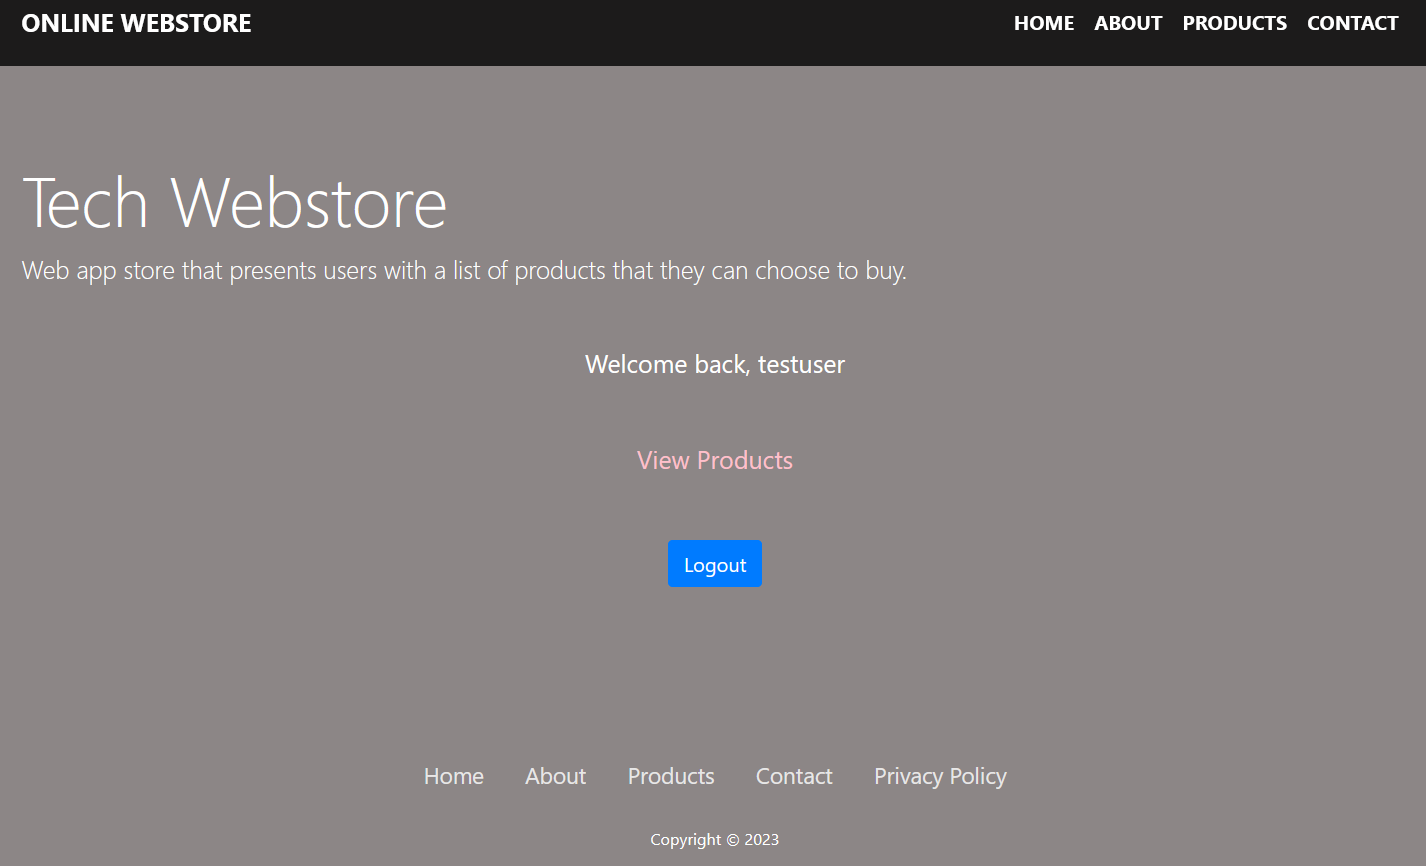Click the Welcome back, testuser message
The image size is (1426, 866).
click(714, 364)
